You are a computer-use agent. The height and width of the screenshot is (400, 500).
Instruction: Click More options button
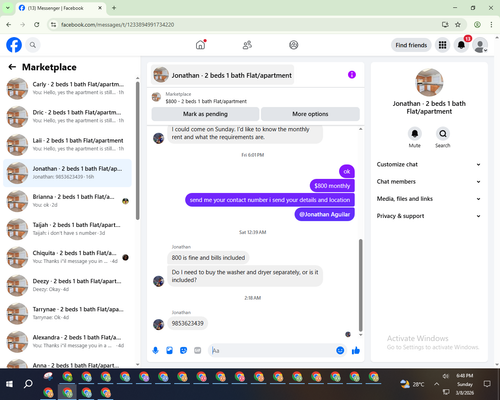click(310, 114)
